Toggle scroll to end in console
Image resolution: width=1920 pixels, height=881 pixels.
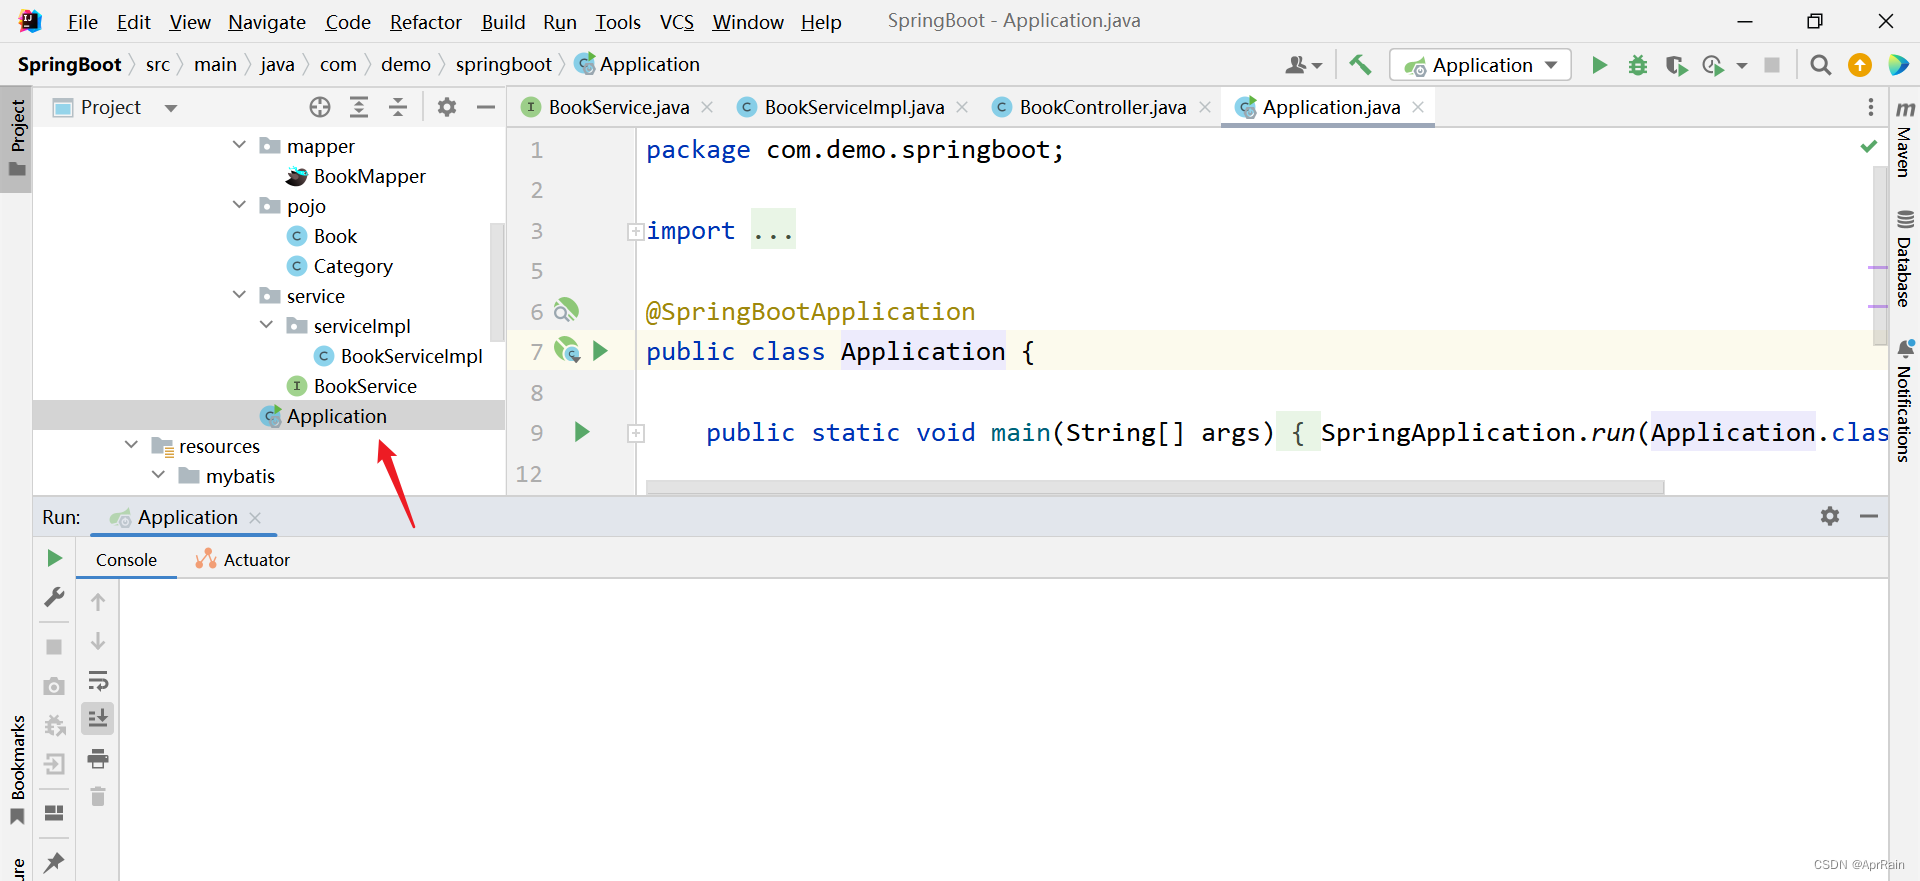(98, 719)
